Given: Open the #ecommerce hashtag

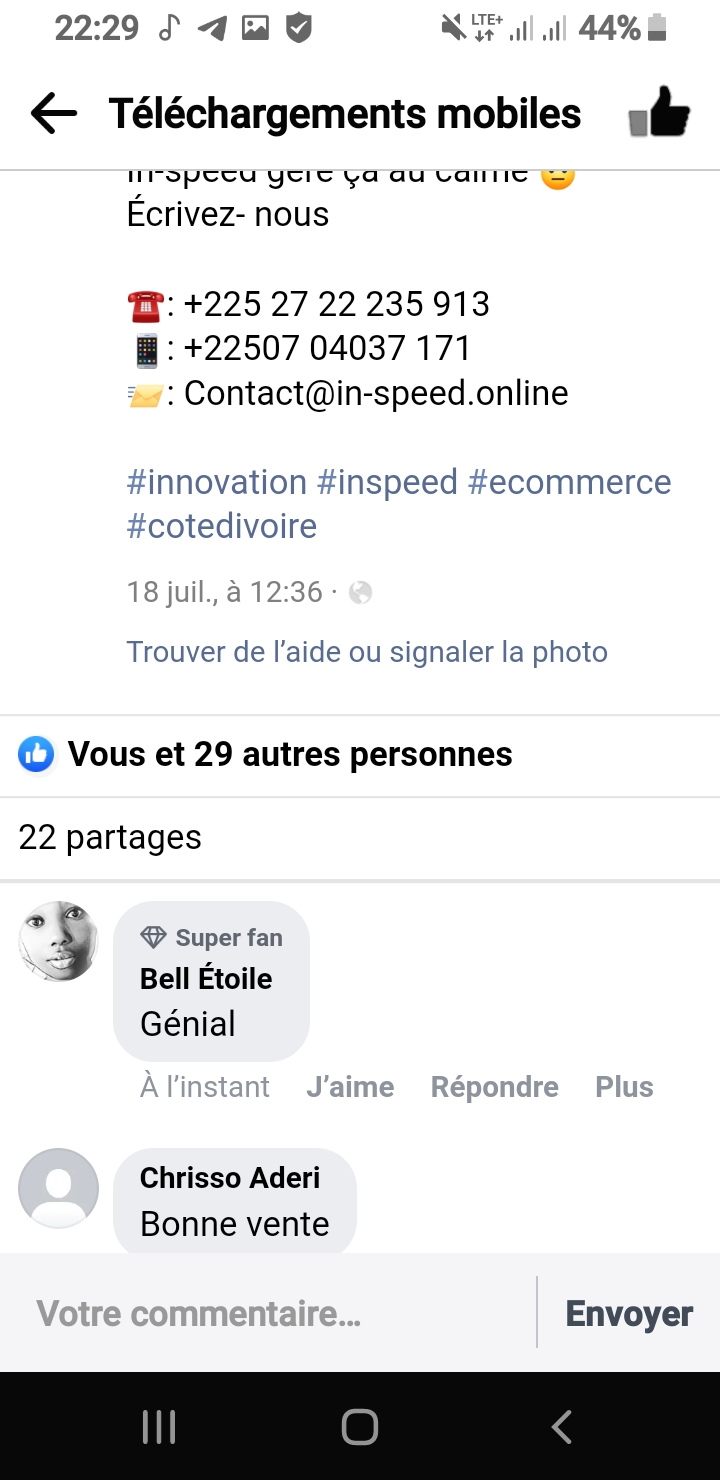Looking at the screenshot, I should tap(569, 482).
